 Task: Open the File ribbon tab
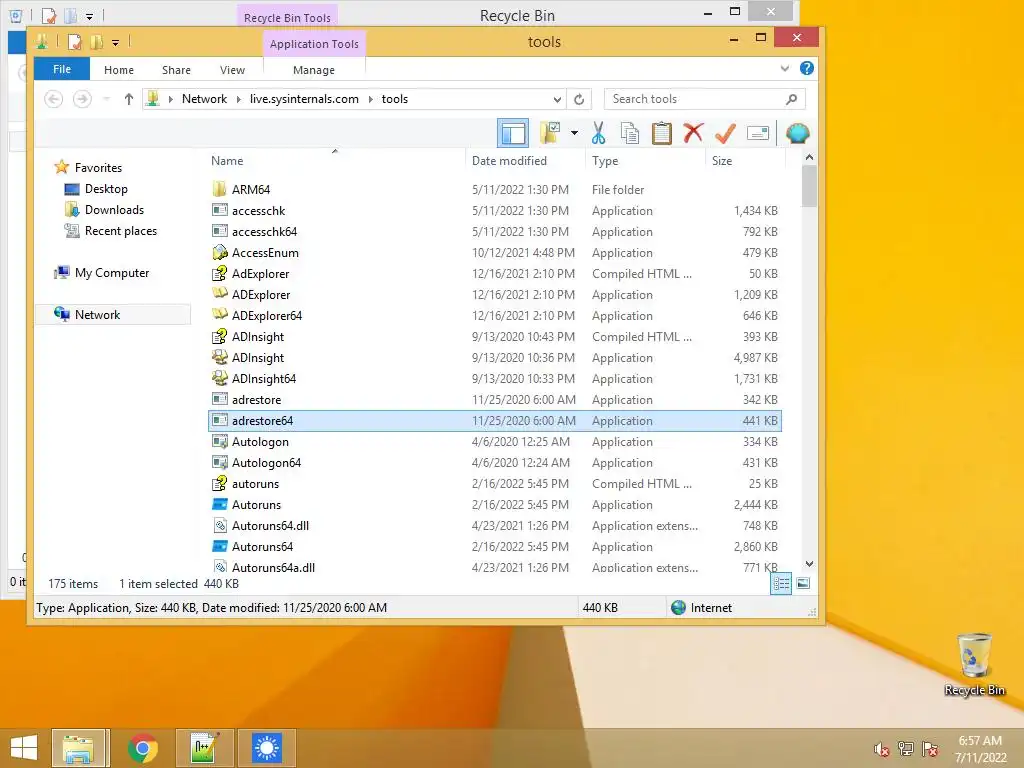point(62,69)
